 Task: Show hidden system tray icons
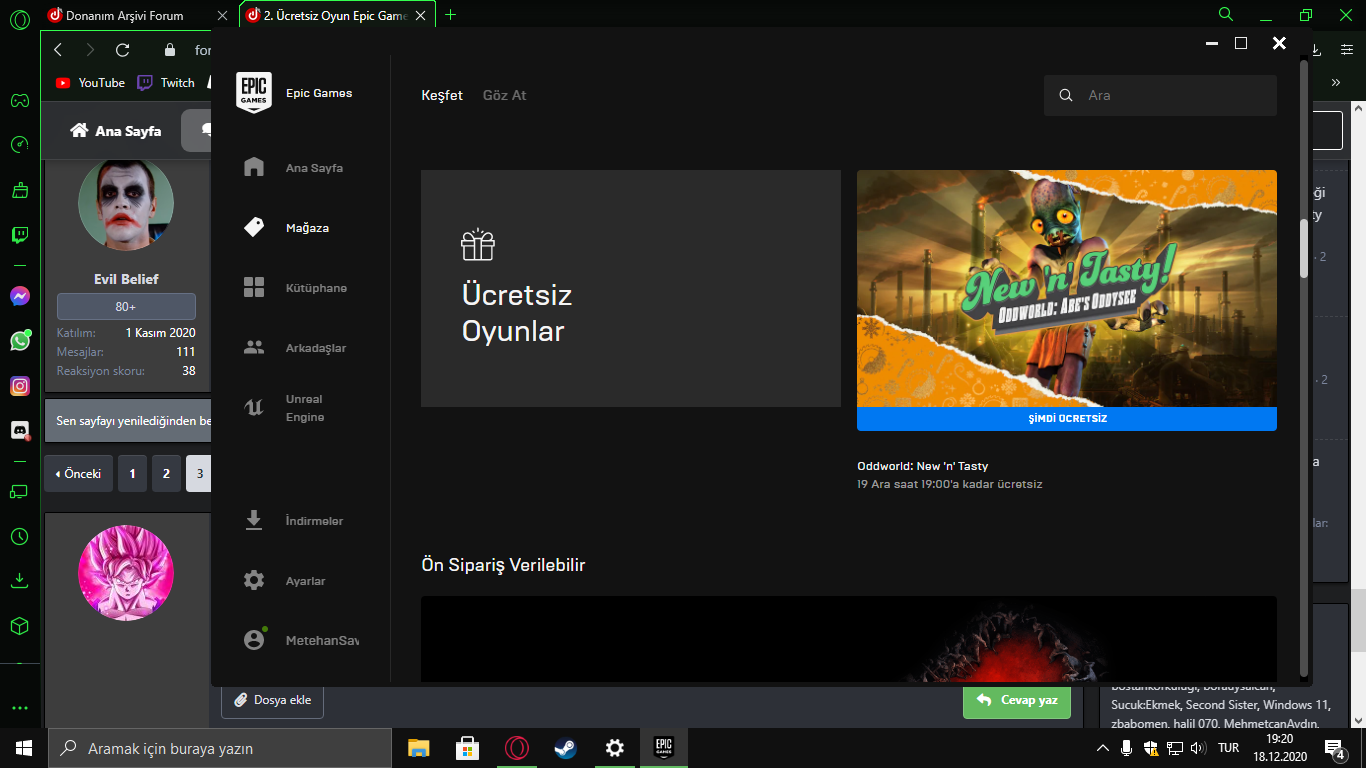[1103, 748]
